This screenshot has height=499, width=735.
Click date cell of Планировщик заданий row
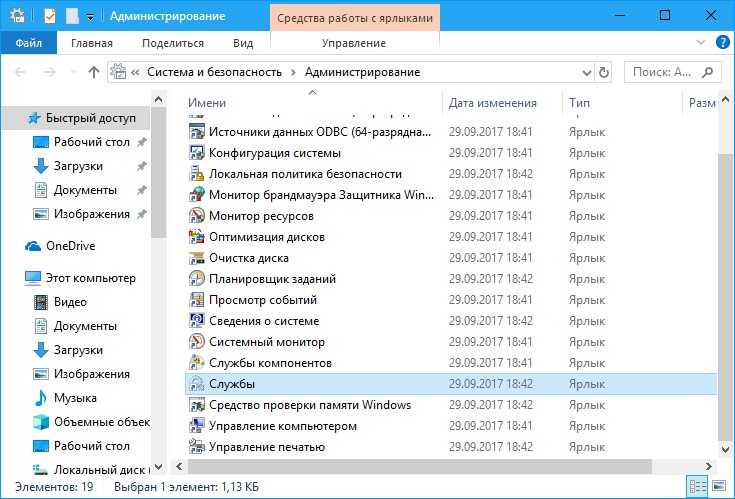coord(490,279)
